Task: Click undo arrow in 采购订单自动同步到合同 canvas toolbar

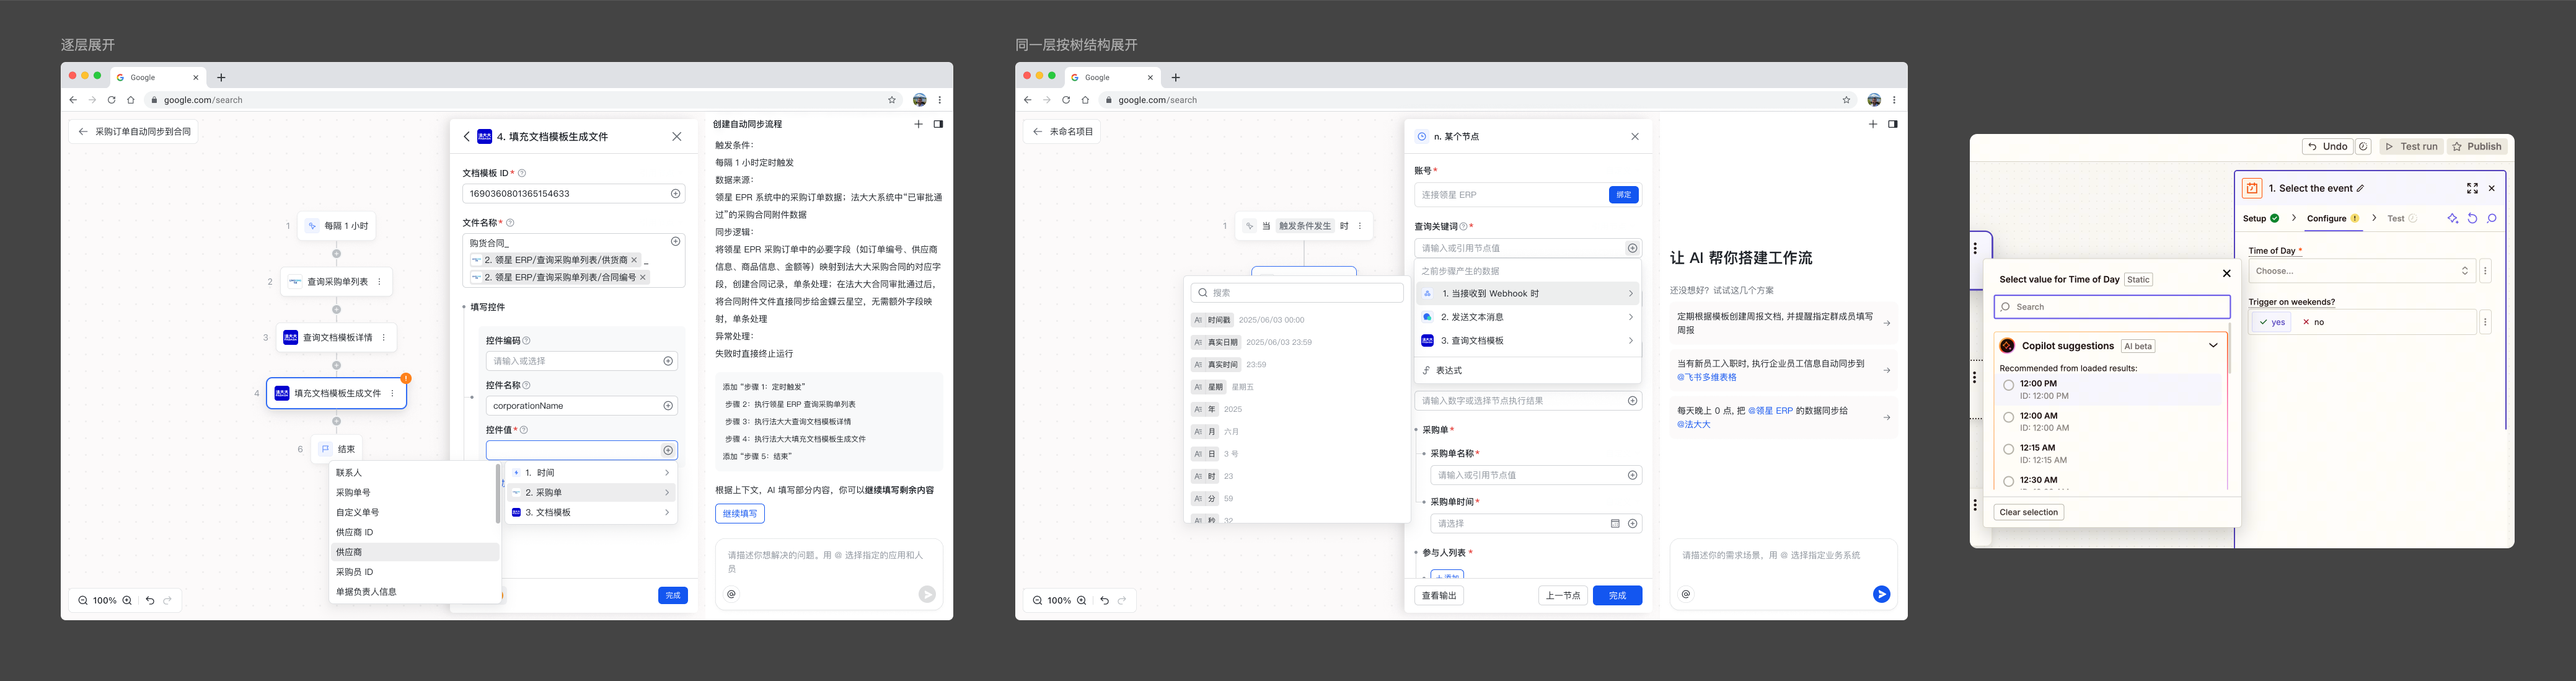Action: click(150, 601)
